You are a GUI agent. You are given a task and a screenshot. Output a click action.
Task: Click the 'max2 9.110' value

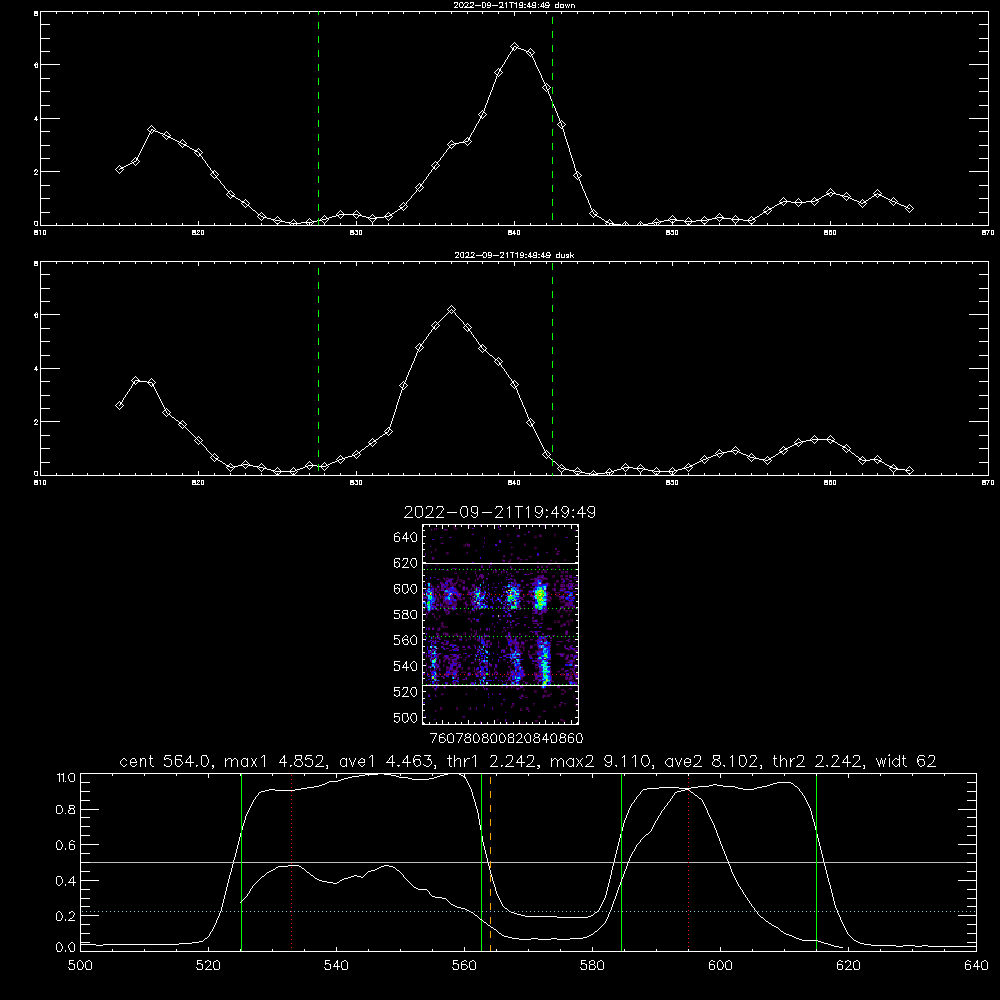pos(599,761)
